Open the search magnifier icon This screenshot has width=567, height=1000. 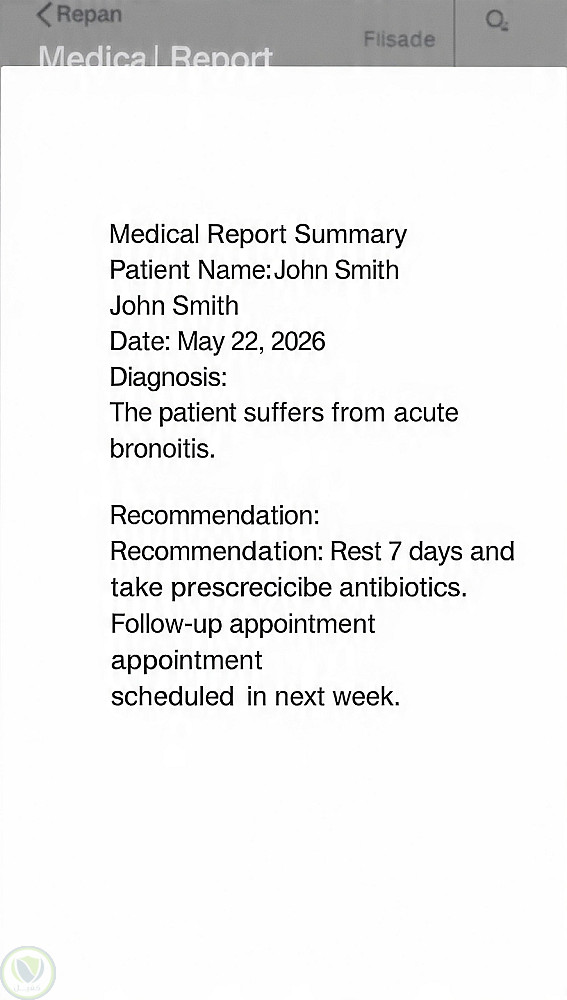coord(496,20)
